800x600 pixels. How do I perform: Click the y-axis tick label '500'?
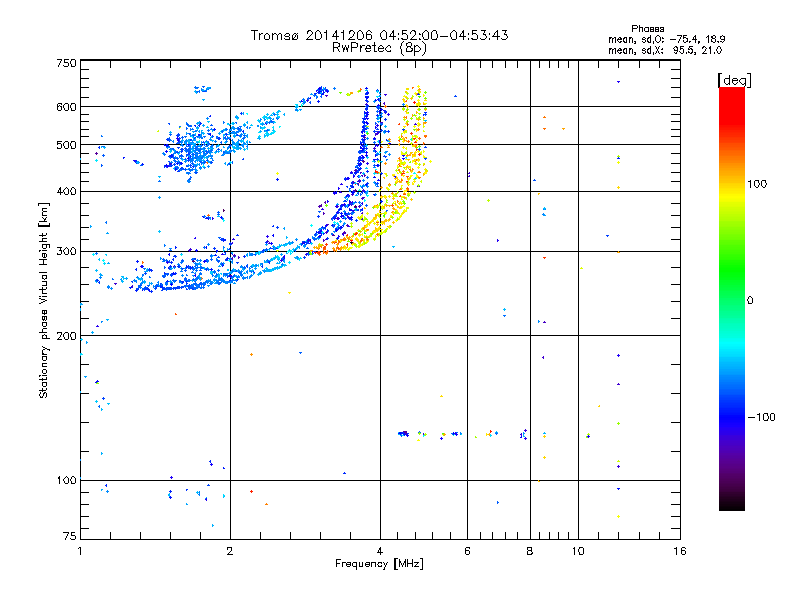[66, 145]
